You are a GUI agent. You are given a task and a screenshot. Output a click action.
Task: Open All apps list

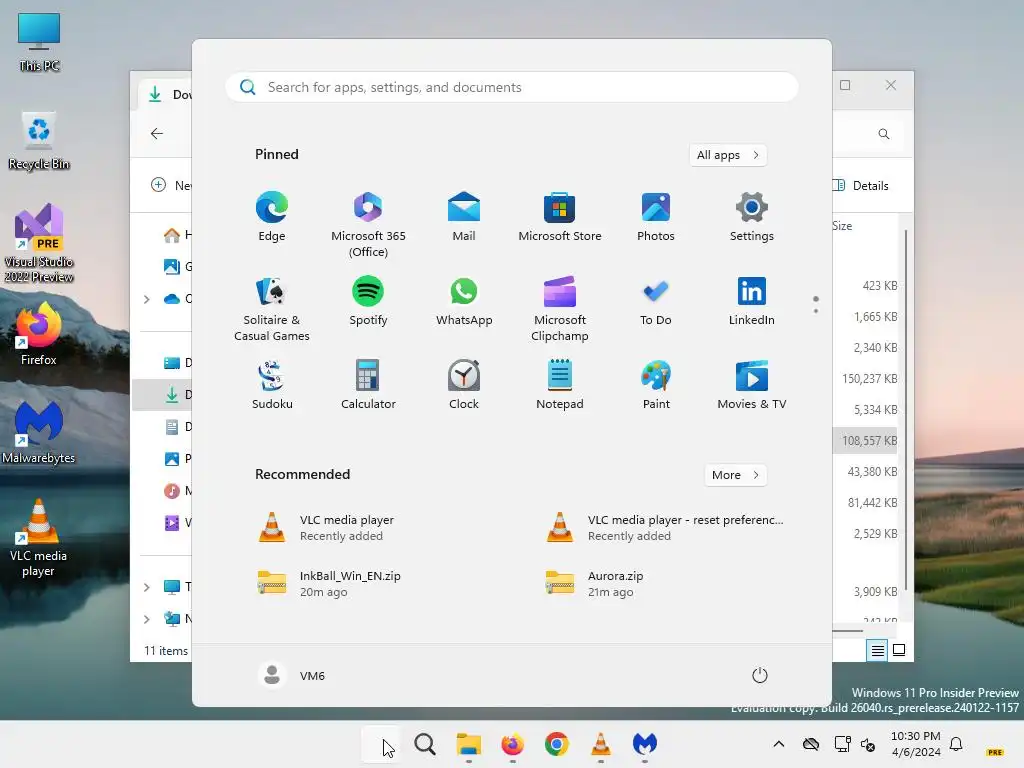tap(728, 155)
